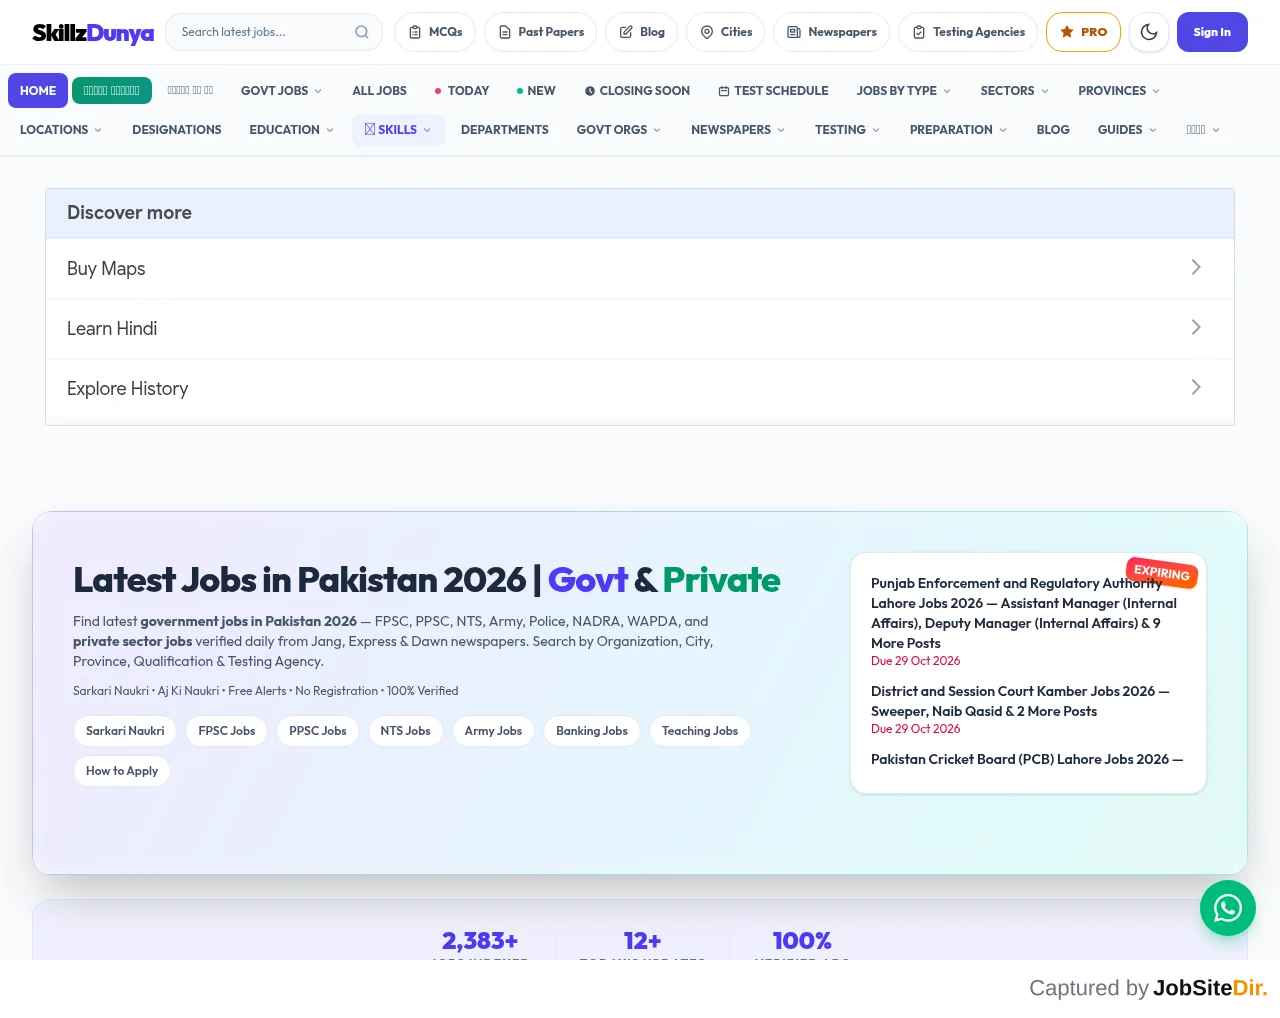Image resolution: width=1280 pixels, height=1018 pixels.
Task: Open Buy Maps chevron row
Action: [640, 268]
